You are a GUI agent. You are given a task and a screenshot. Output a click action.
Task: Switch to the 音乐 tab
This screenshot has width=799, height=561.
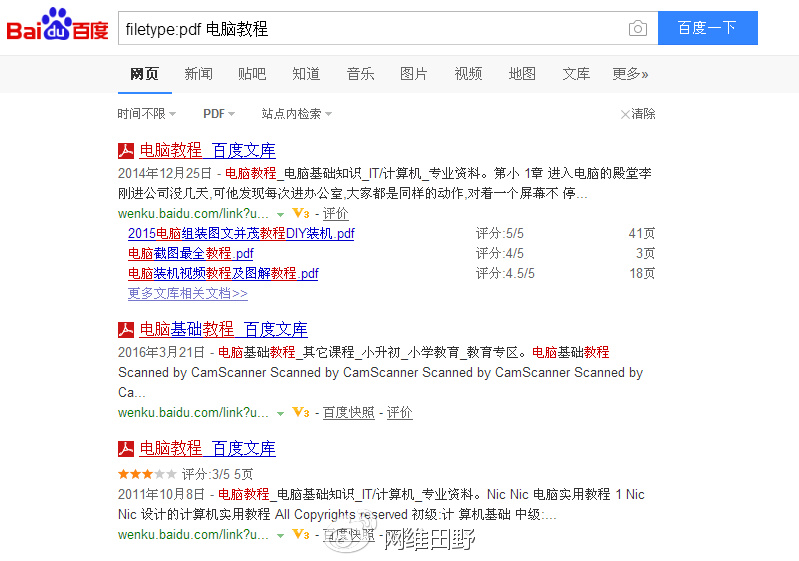tap(360, 74)
